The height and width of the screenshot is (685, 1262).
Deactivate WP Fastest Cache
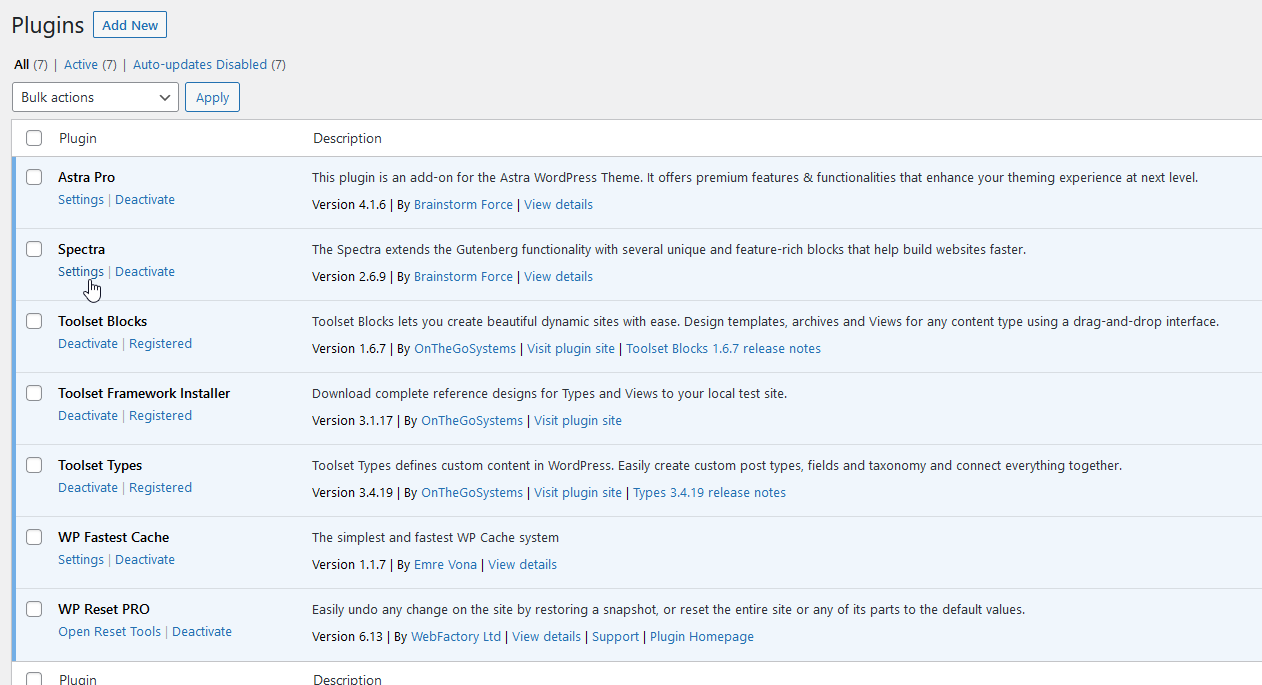(x=145, y=559)
